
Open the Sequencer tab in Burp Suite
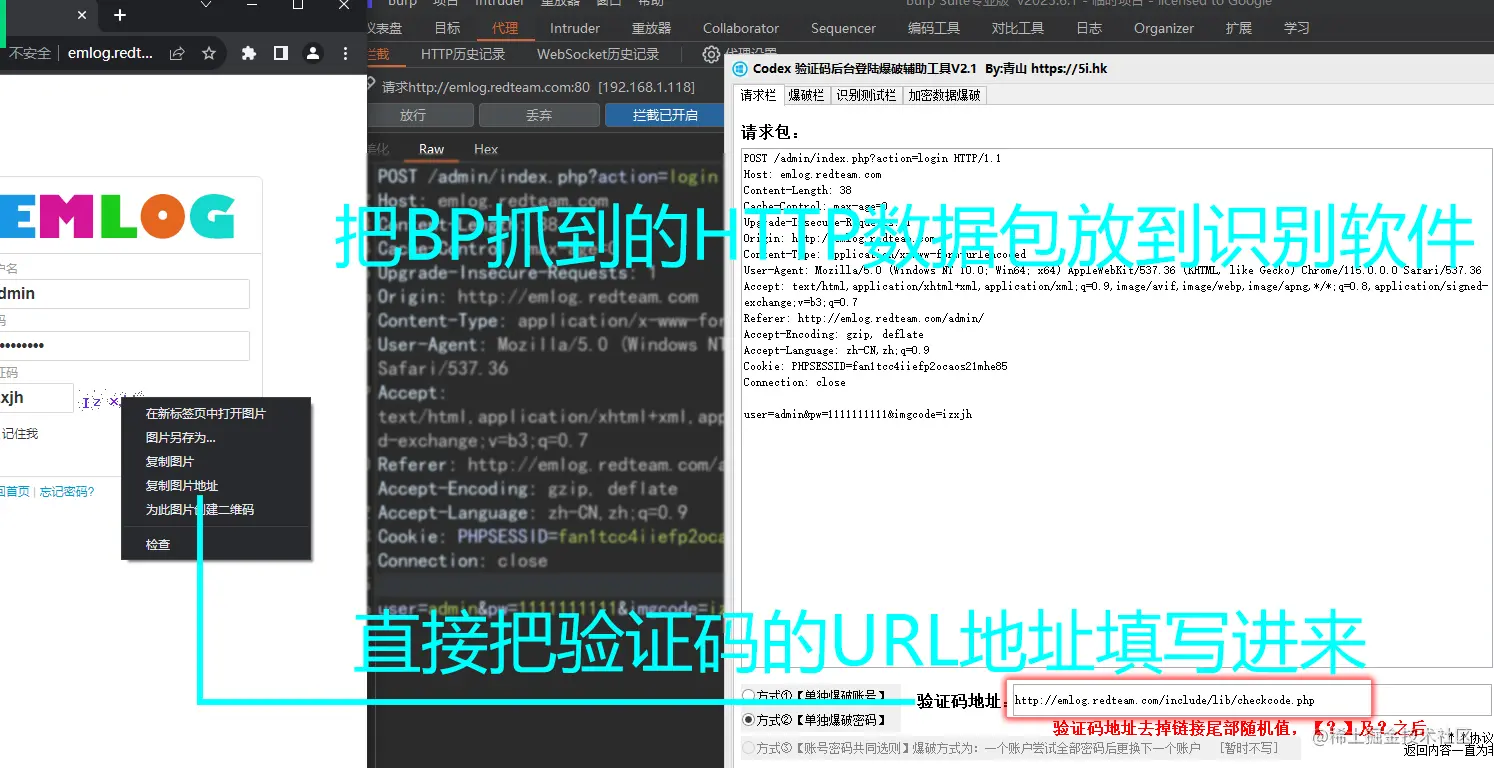(x=843, y=28)
